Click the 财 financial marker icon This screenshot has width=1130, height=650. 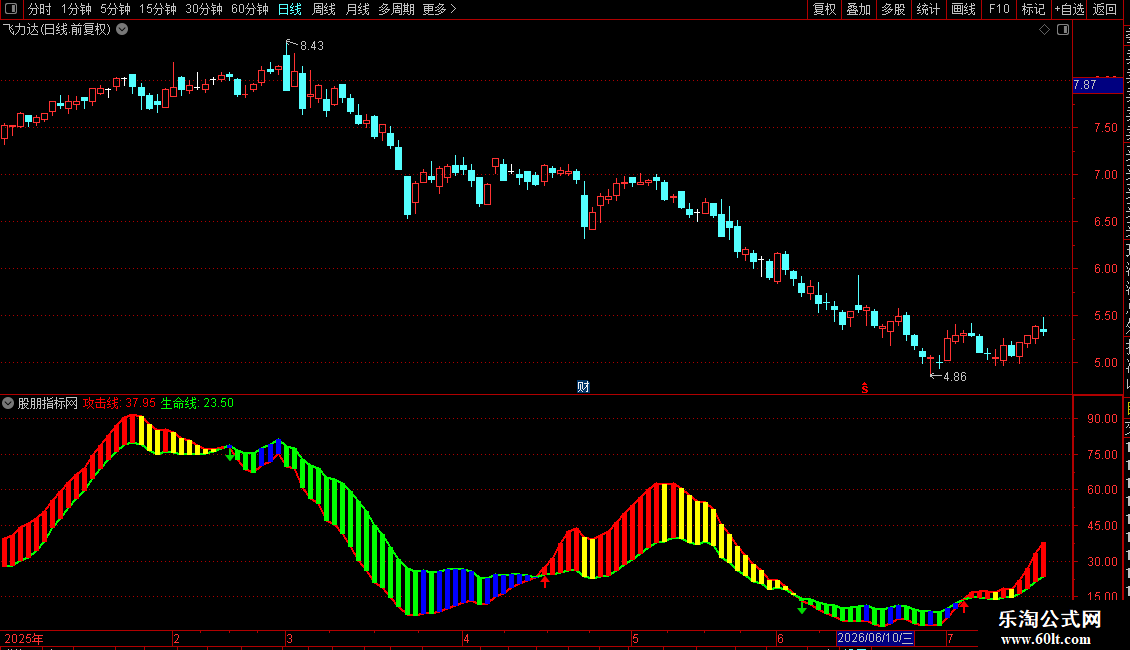583,387
